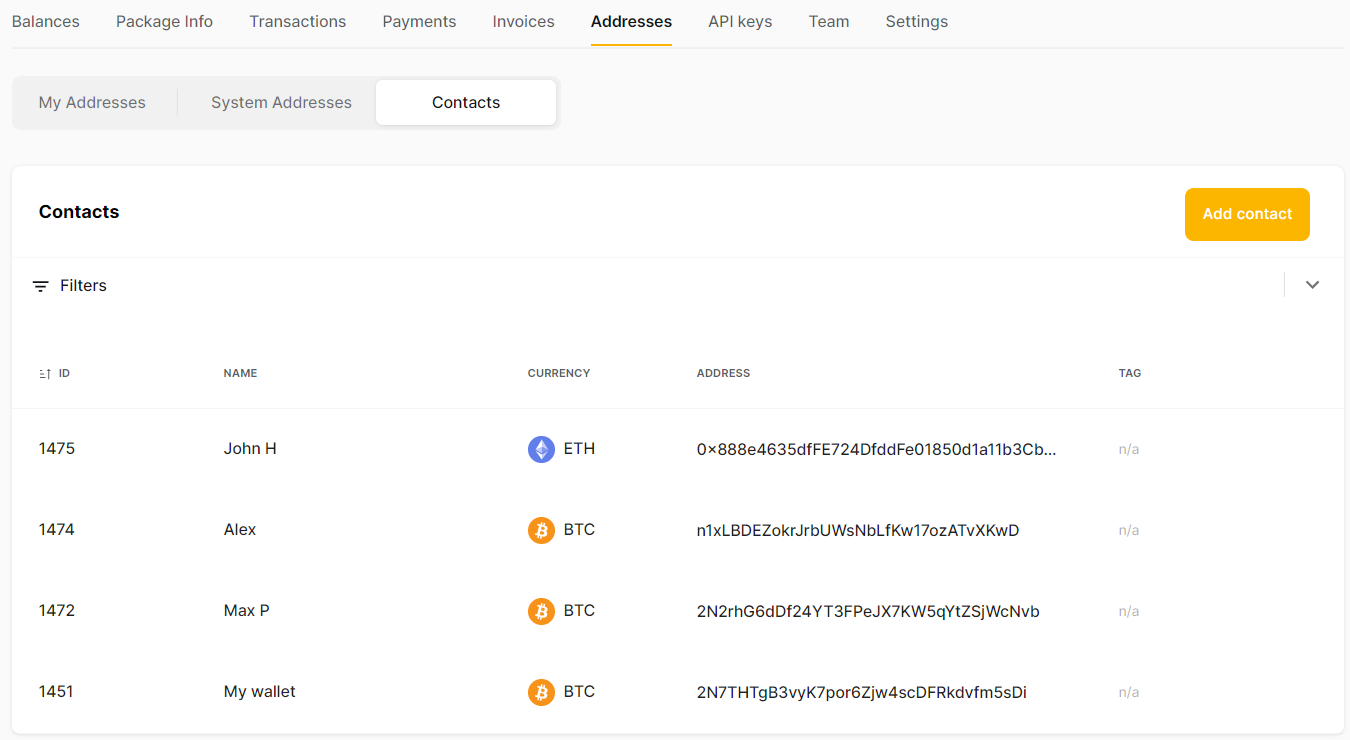Select contact ID 1472
1350x740 pixels.
pos(57,611)
